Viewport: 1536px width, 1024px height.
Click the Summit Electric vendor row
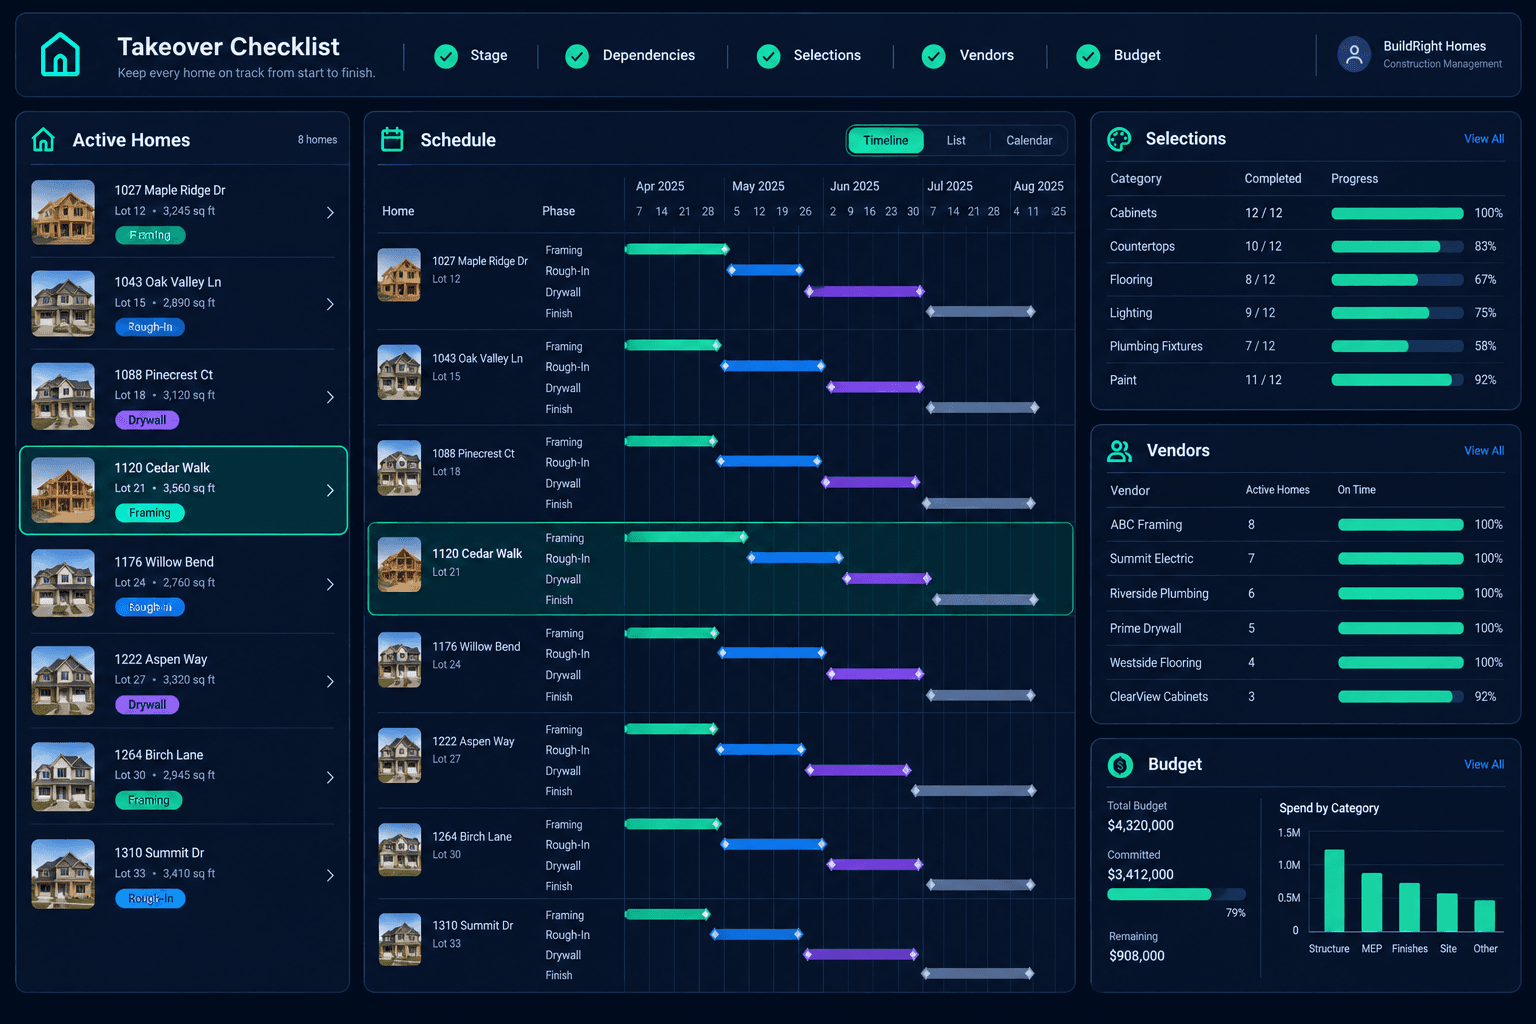(1306, 558)
